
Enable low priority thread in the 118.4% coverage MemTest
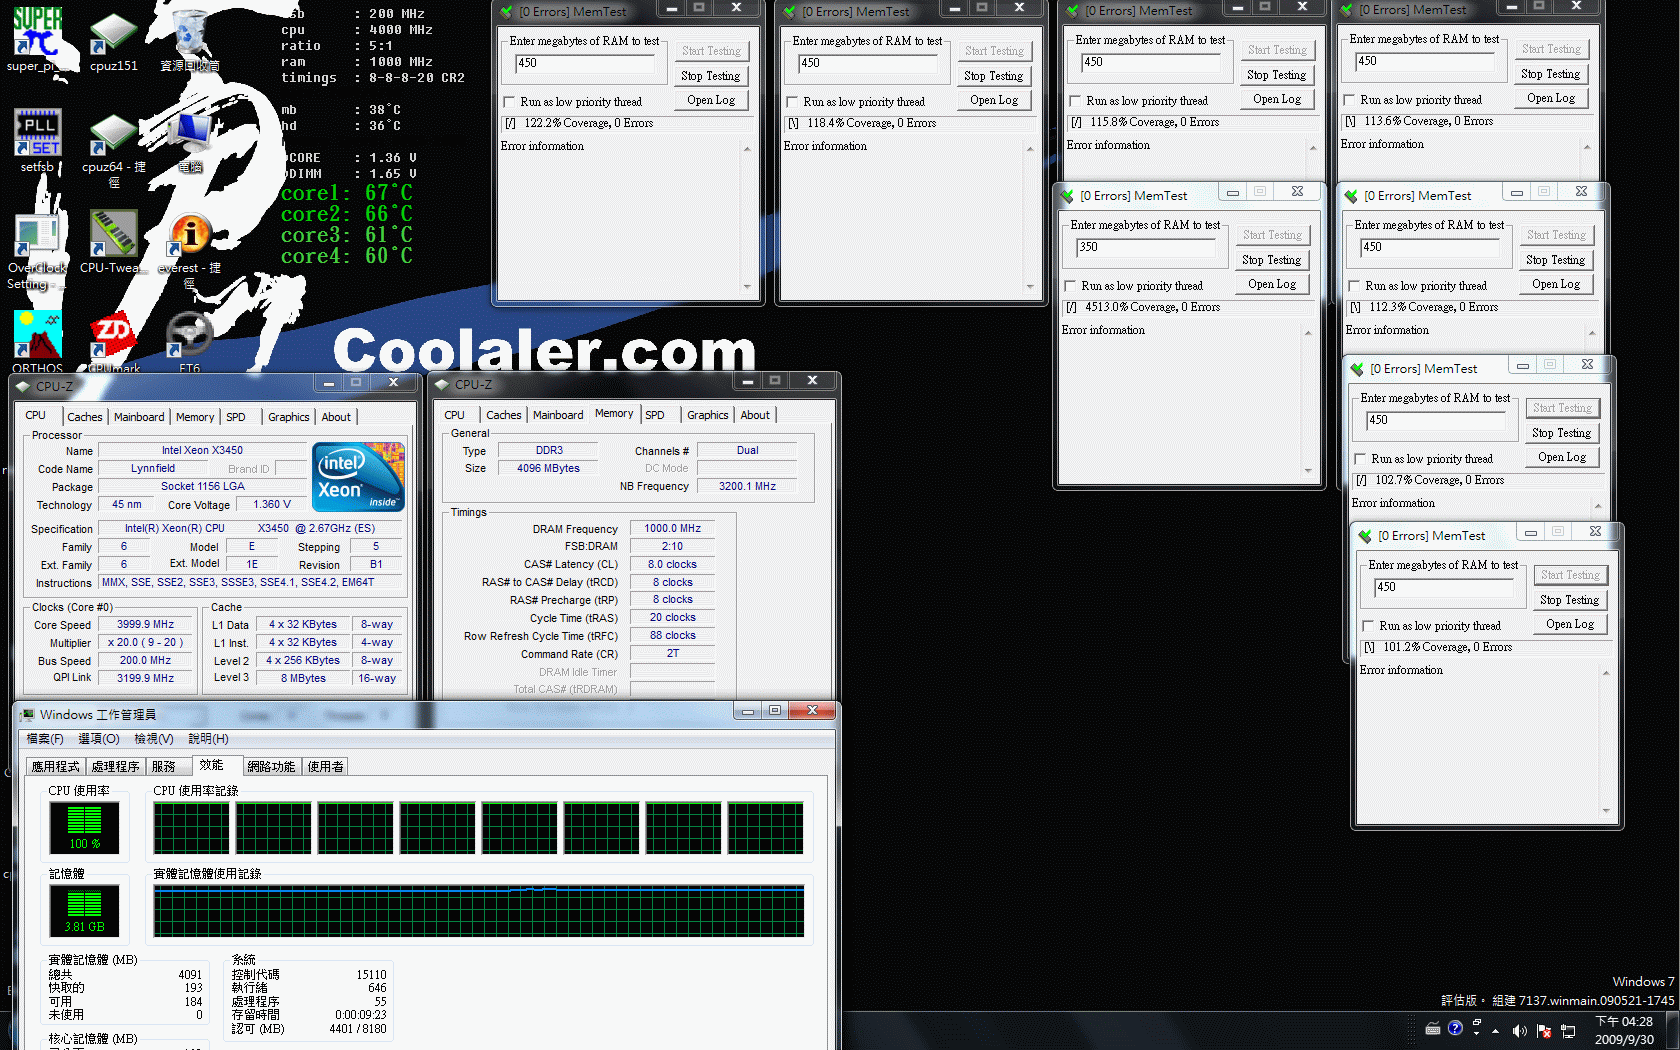(x=793, y=102)
